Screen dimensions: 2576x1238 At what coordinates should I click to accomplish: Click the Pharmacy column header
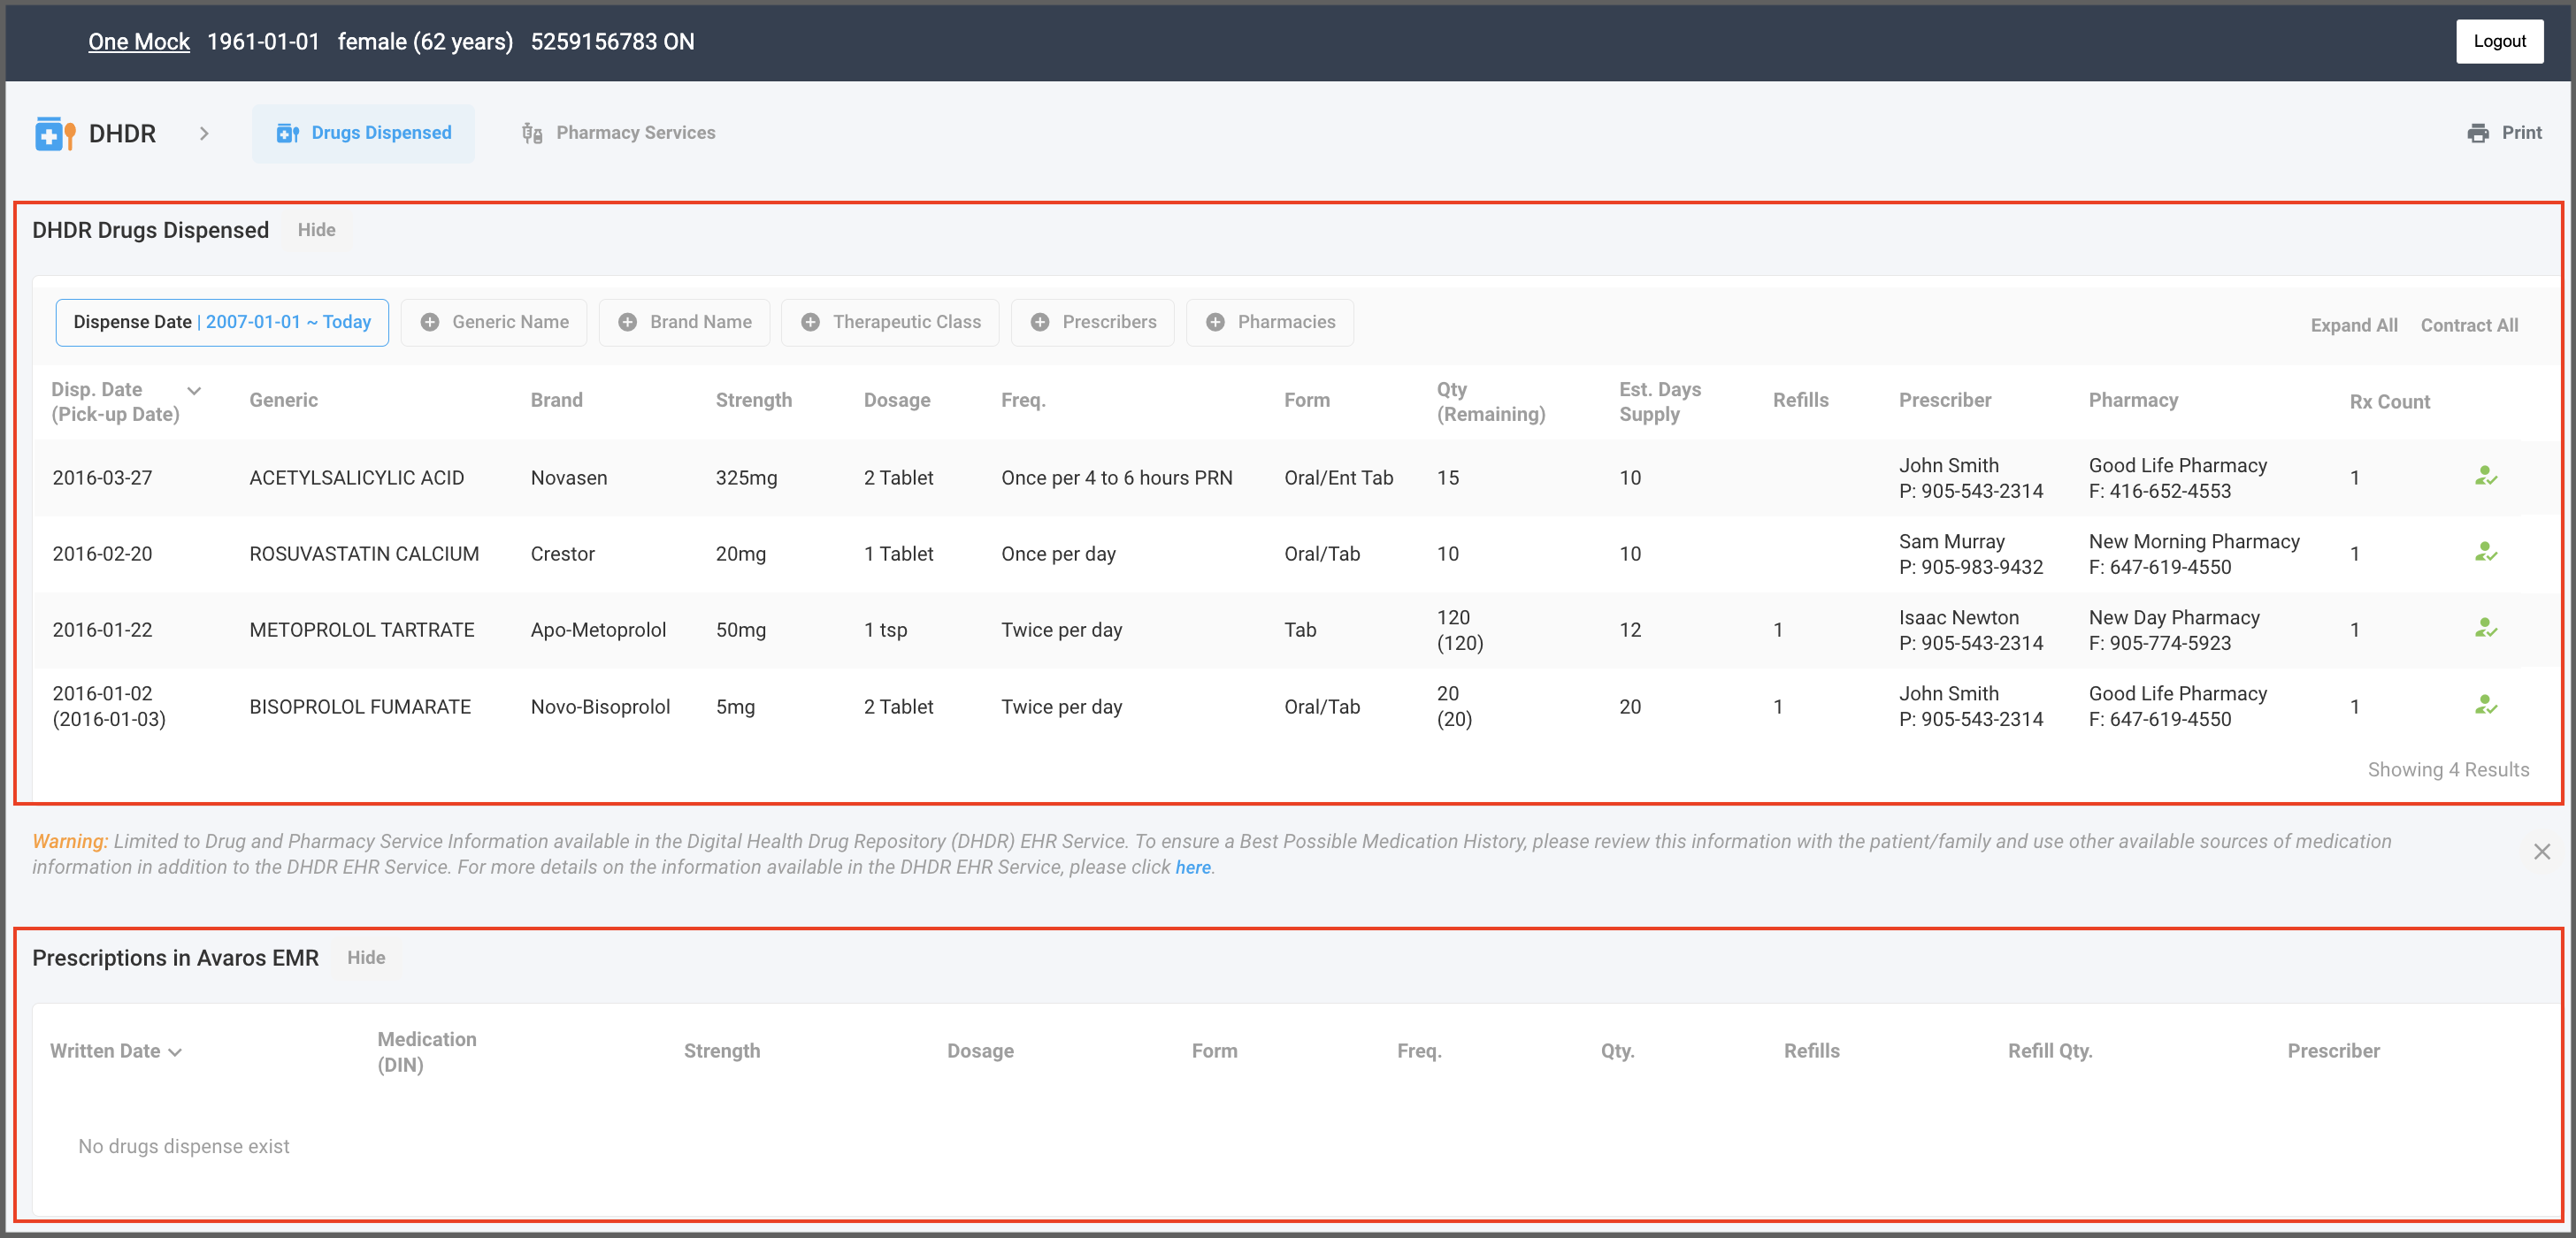coord(2133,400)
